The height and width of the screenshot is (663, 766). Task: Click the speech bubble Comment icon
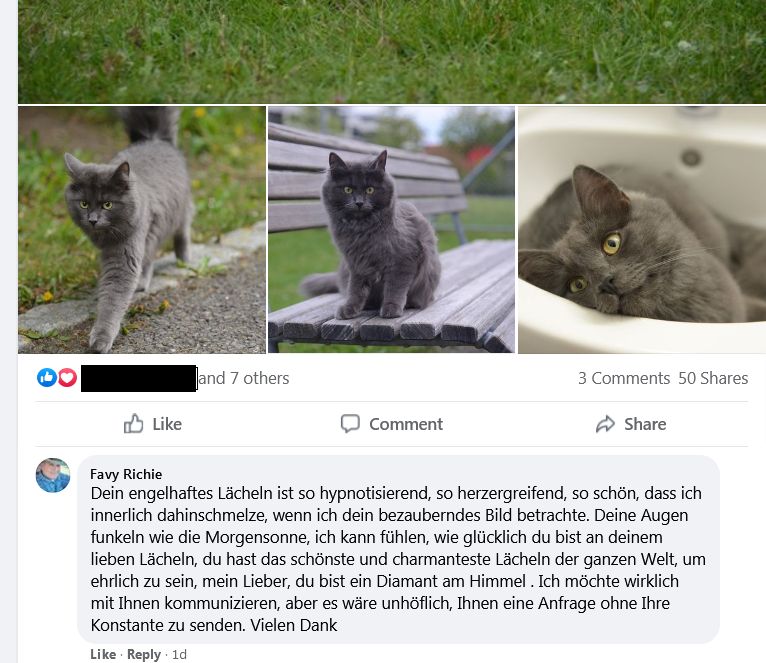(x=350, y=424)
